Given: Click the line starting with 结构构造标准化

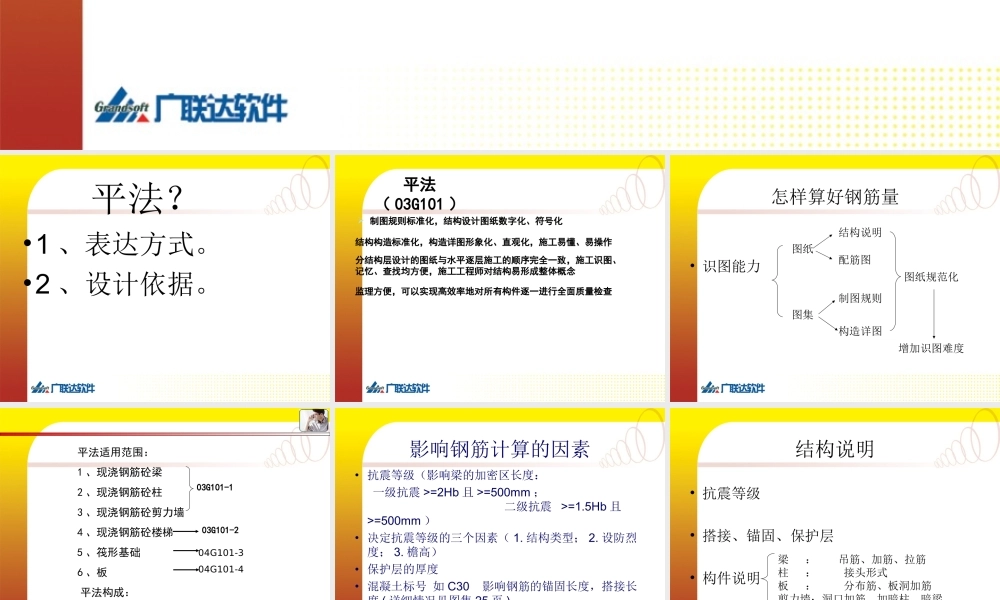Looking at the screenshot, I should point(483,242).
